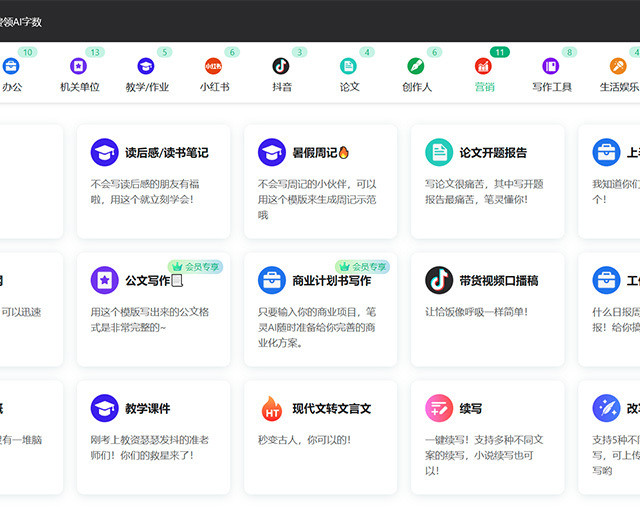Click the 创作人 feather icon

click(x=416, y=66)
